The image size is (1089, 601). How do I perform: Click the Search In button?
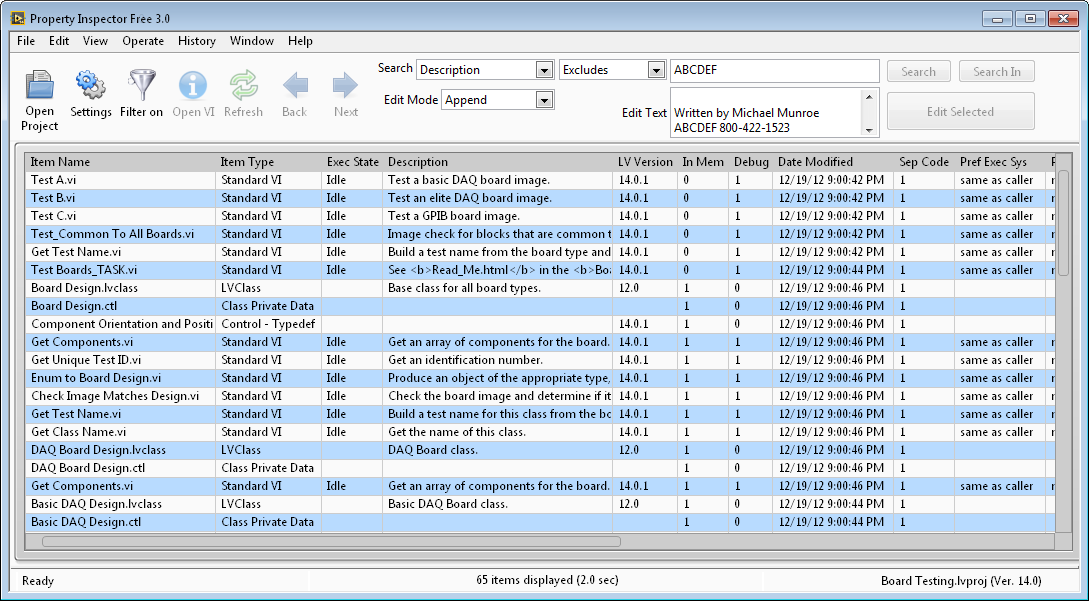point(997,72)
